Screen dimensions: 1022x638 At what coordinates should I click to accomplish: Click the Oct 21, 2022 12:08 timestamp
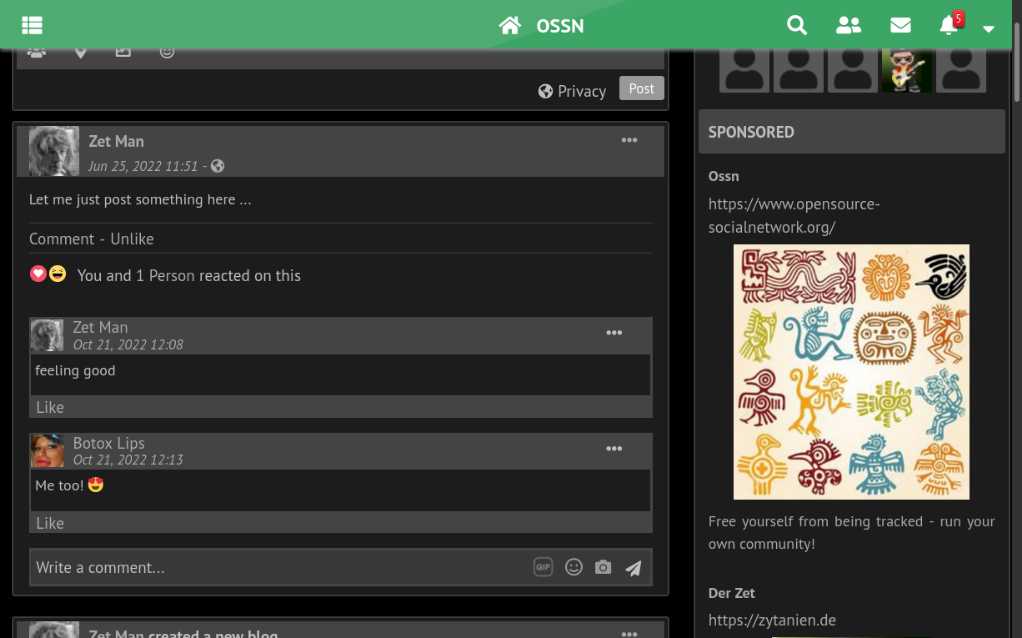pyautogui.click(x=128, y=345)
